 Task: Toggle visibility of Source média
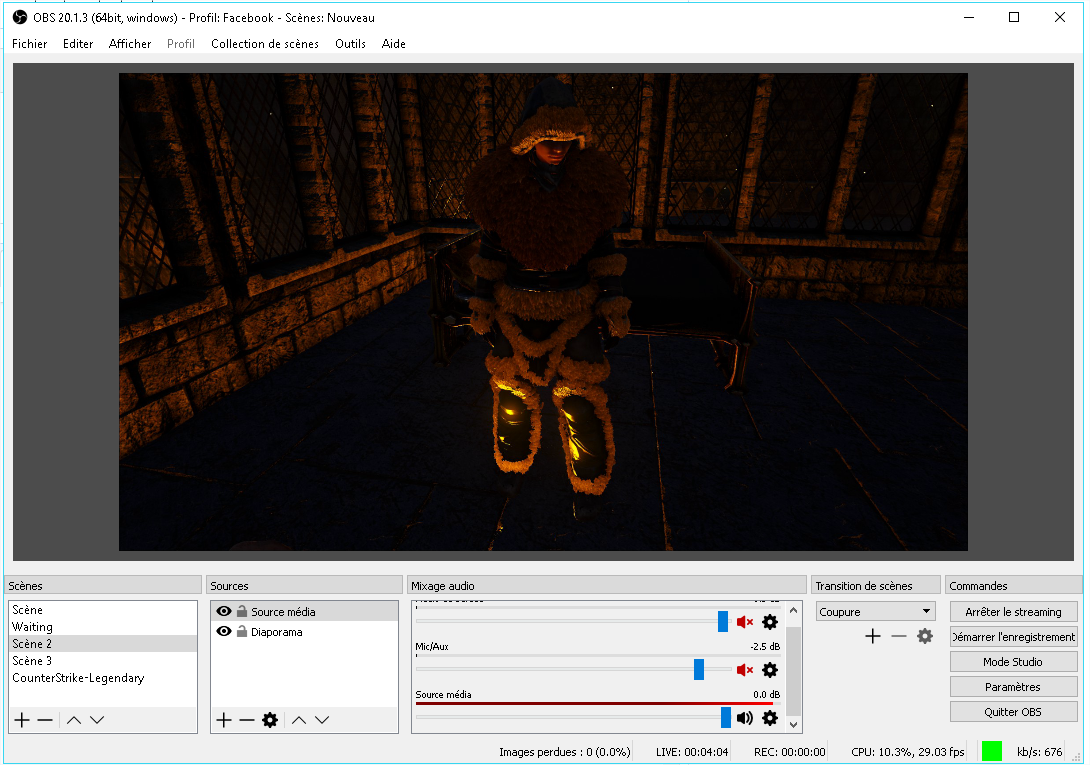click(224, 611)
